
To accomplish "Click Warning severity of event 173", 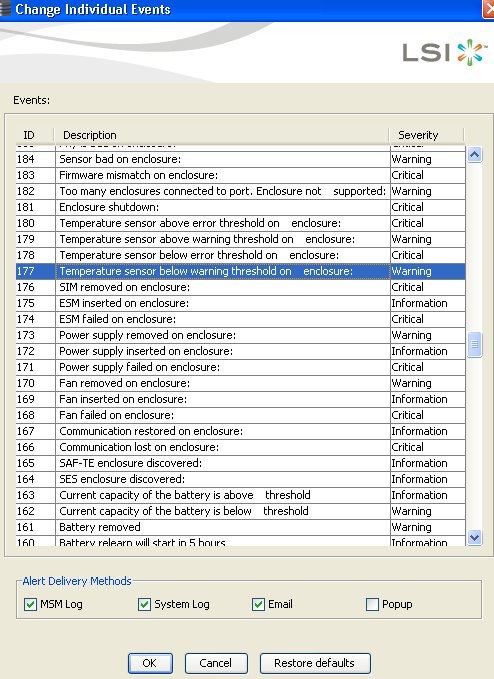I will (428, 335).
